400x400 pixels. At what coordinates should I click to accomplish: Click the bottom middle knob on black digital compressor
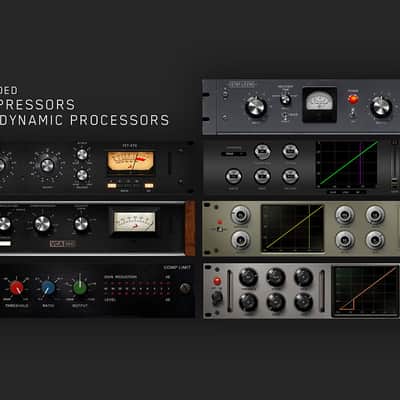click(x=262, y=176)
